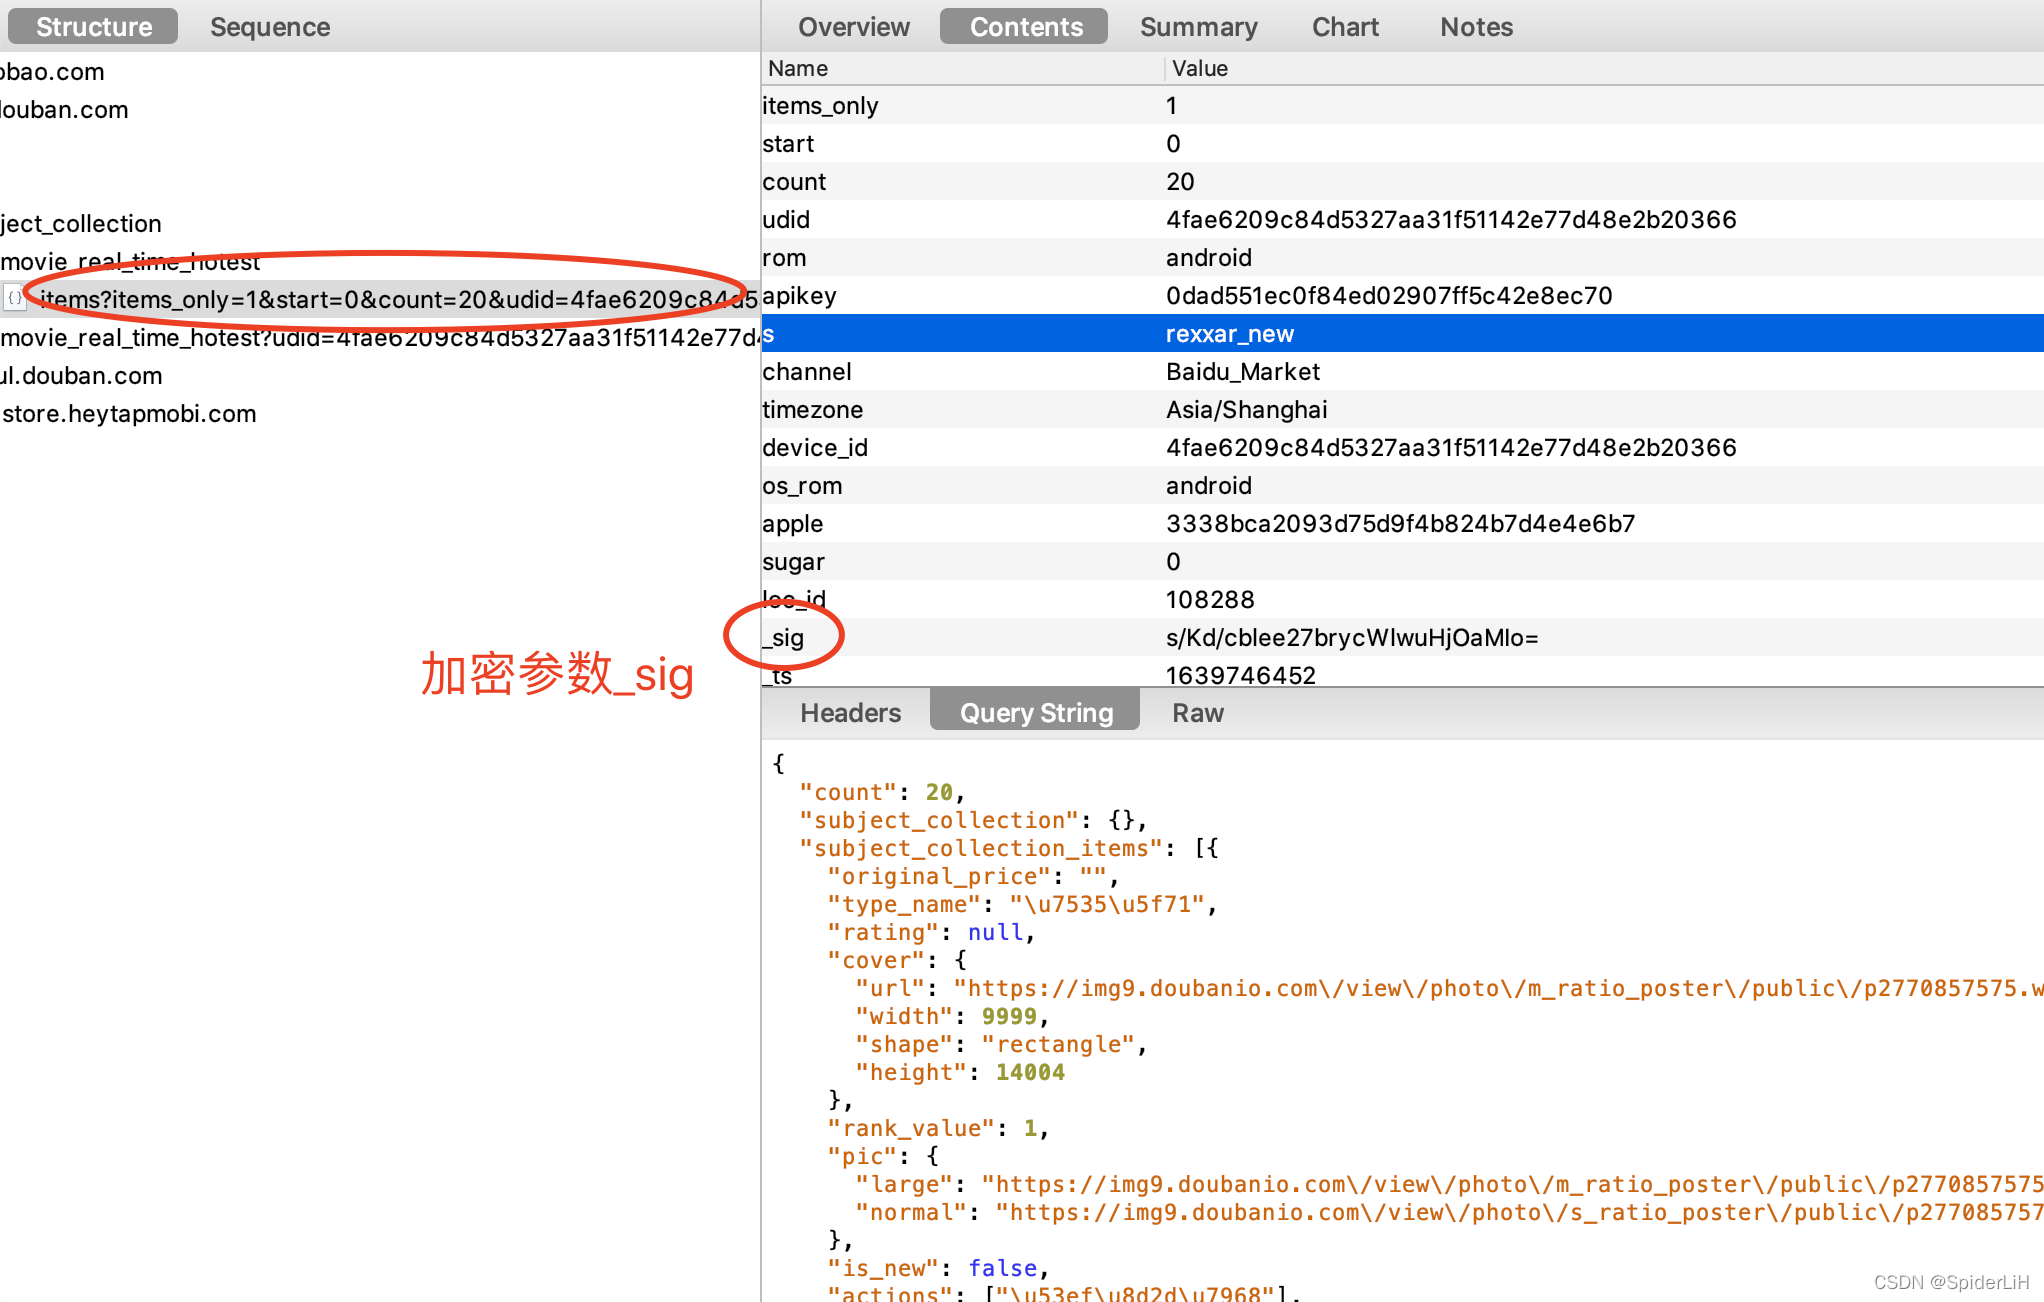Select the items?items_only=1 request row

(380, 299)
